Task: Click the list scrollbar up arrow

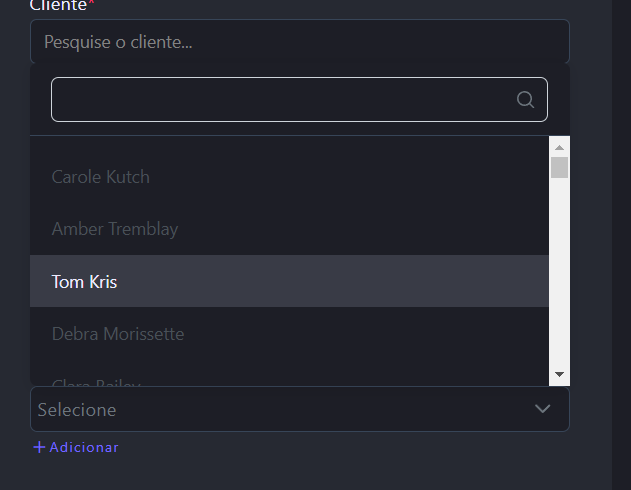Action: pos(559,146)
